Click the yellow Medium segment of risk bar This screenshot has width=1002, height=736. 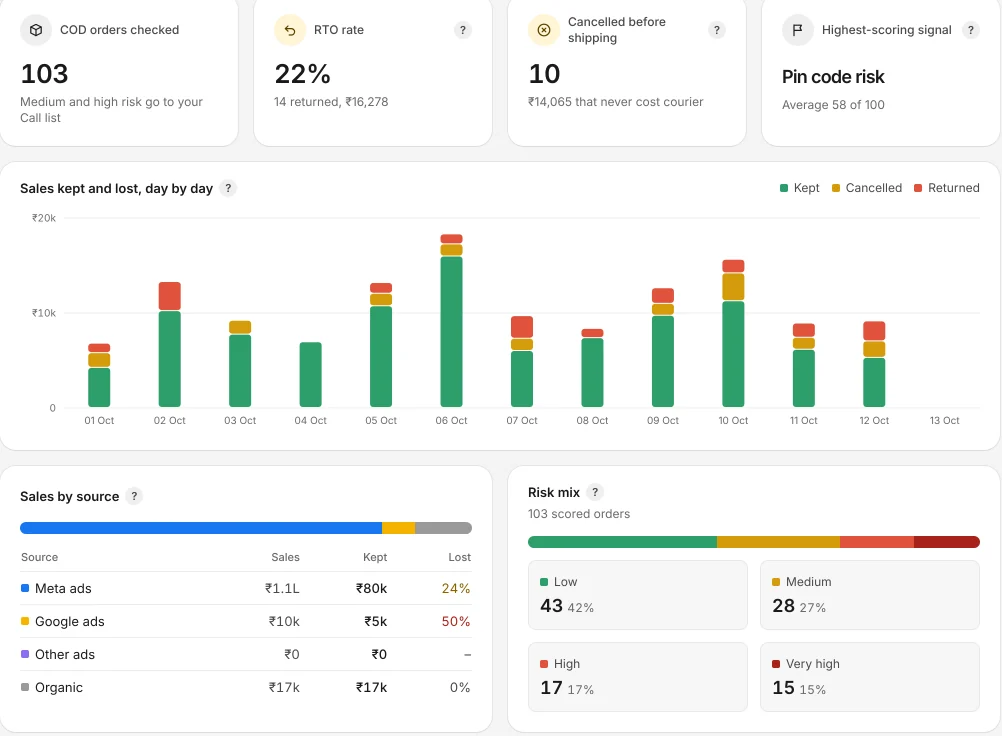[x=778, y=542]
